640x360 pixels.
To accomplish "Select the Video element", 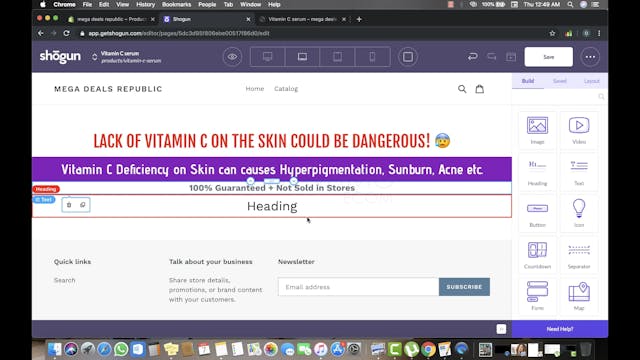I will pos(579,130).
